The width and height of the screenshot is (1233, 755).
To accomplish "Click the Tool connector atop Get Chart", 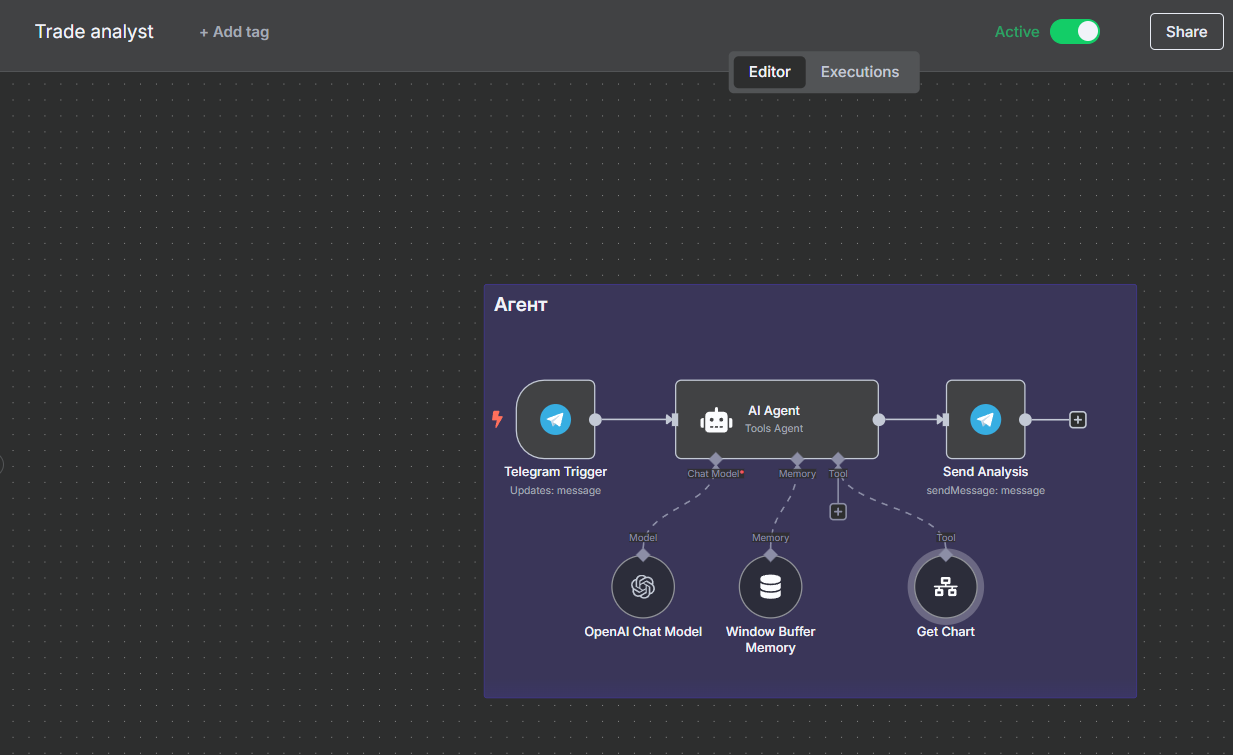I will [946, 554].
